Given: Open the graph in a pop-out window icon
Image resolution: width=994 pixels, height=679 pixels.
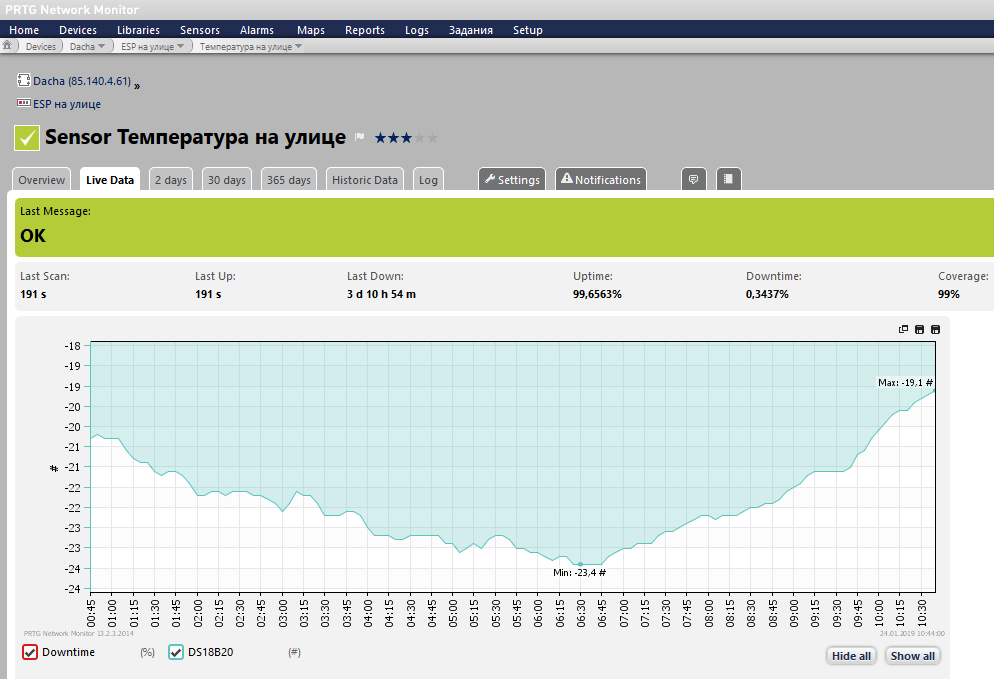Looking at the screenshot, I should [903, 329].
